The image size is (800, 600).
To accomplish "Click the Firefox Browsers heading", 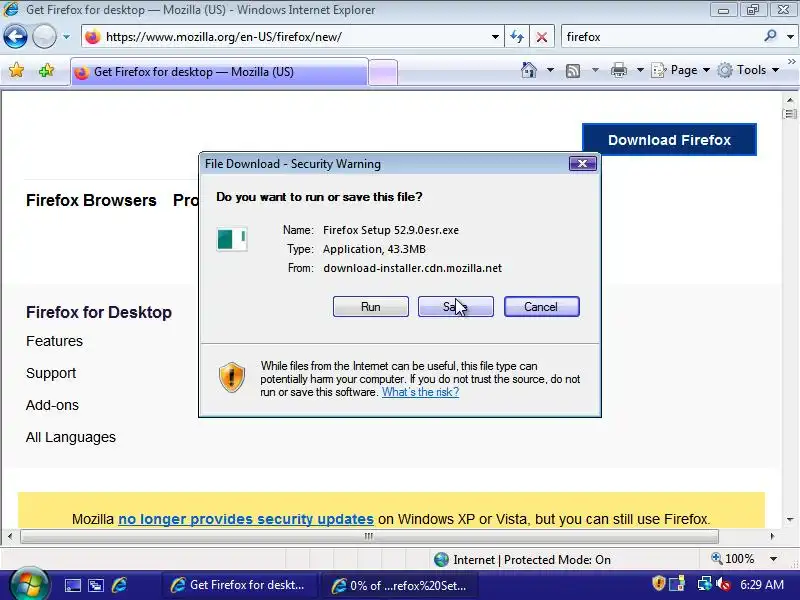I will coord(91,200).
